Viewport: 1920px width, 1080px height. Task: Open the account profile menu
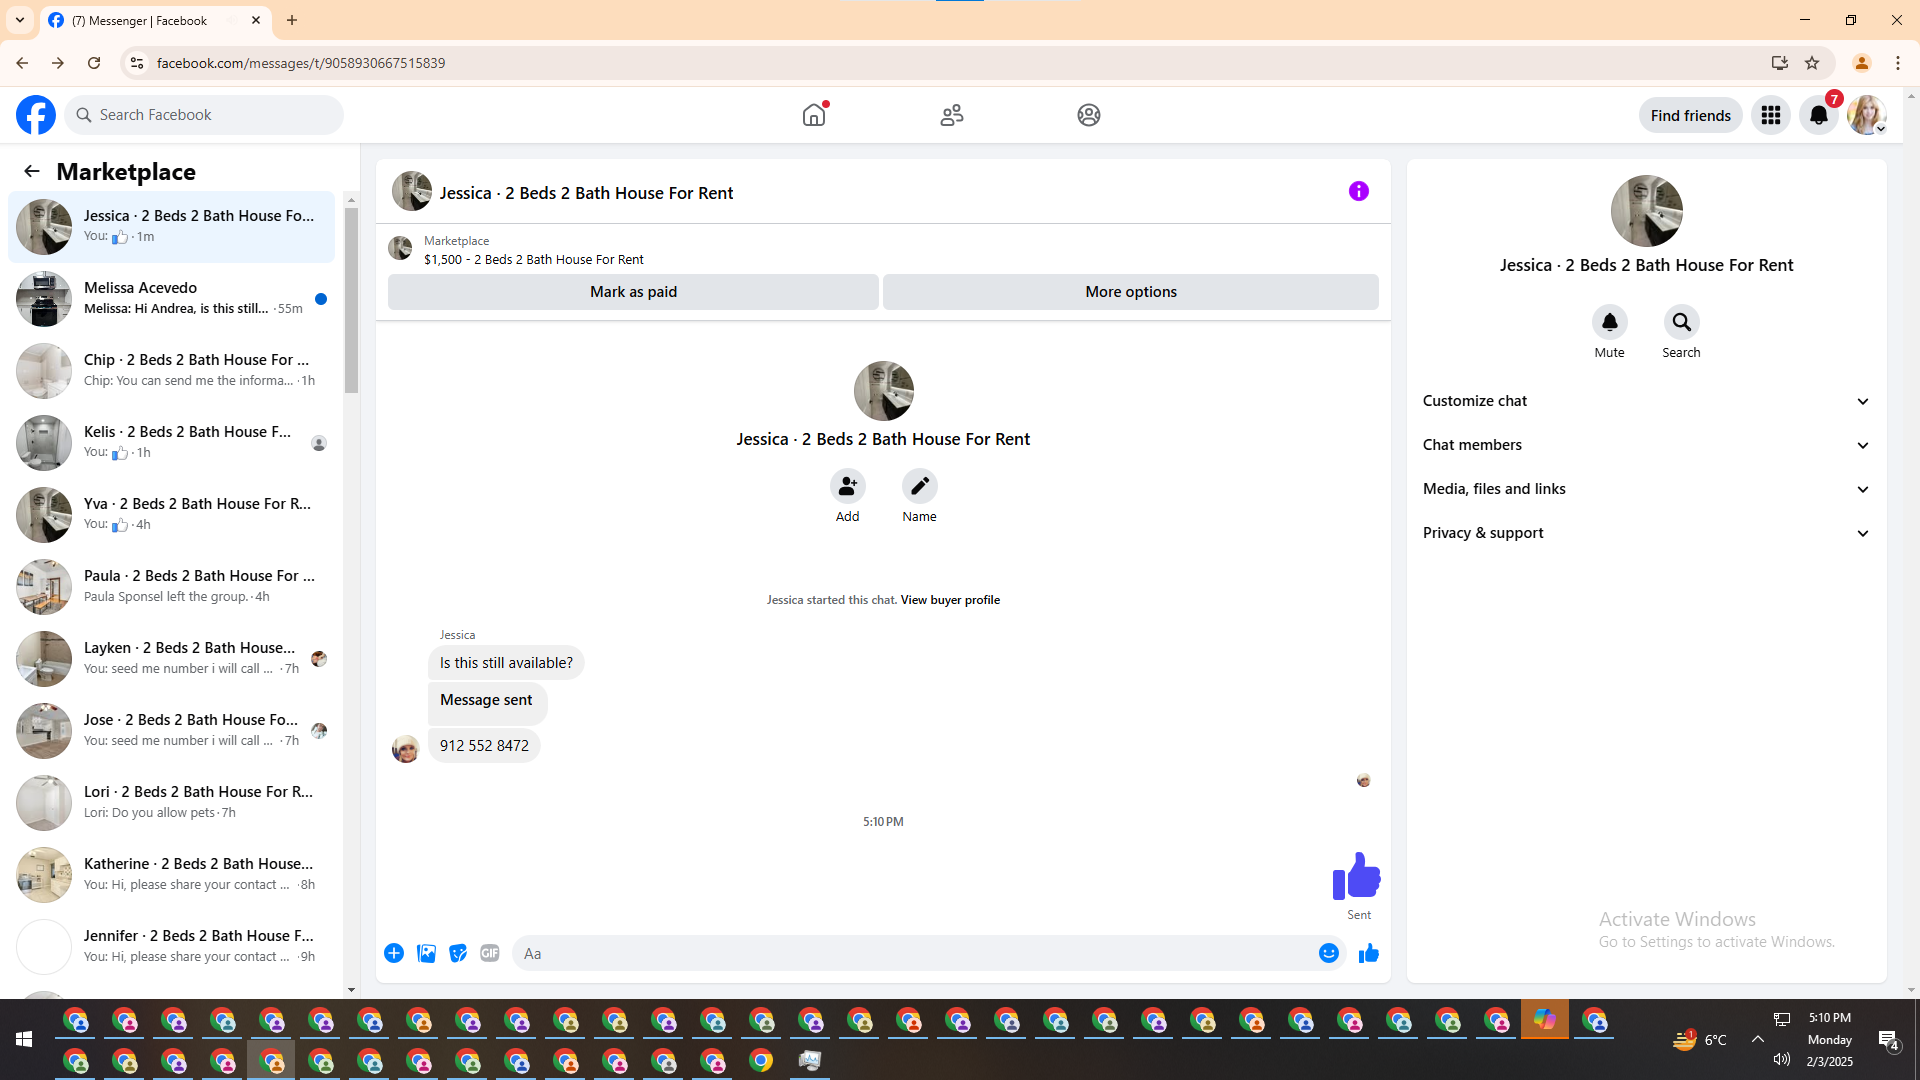click(x=1867, y=115)
